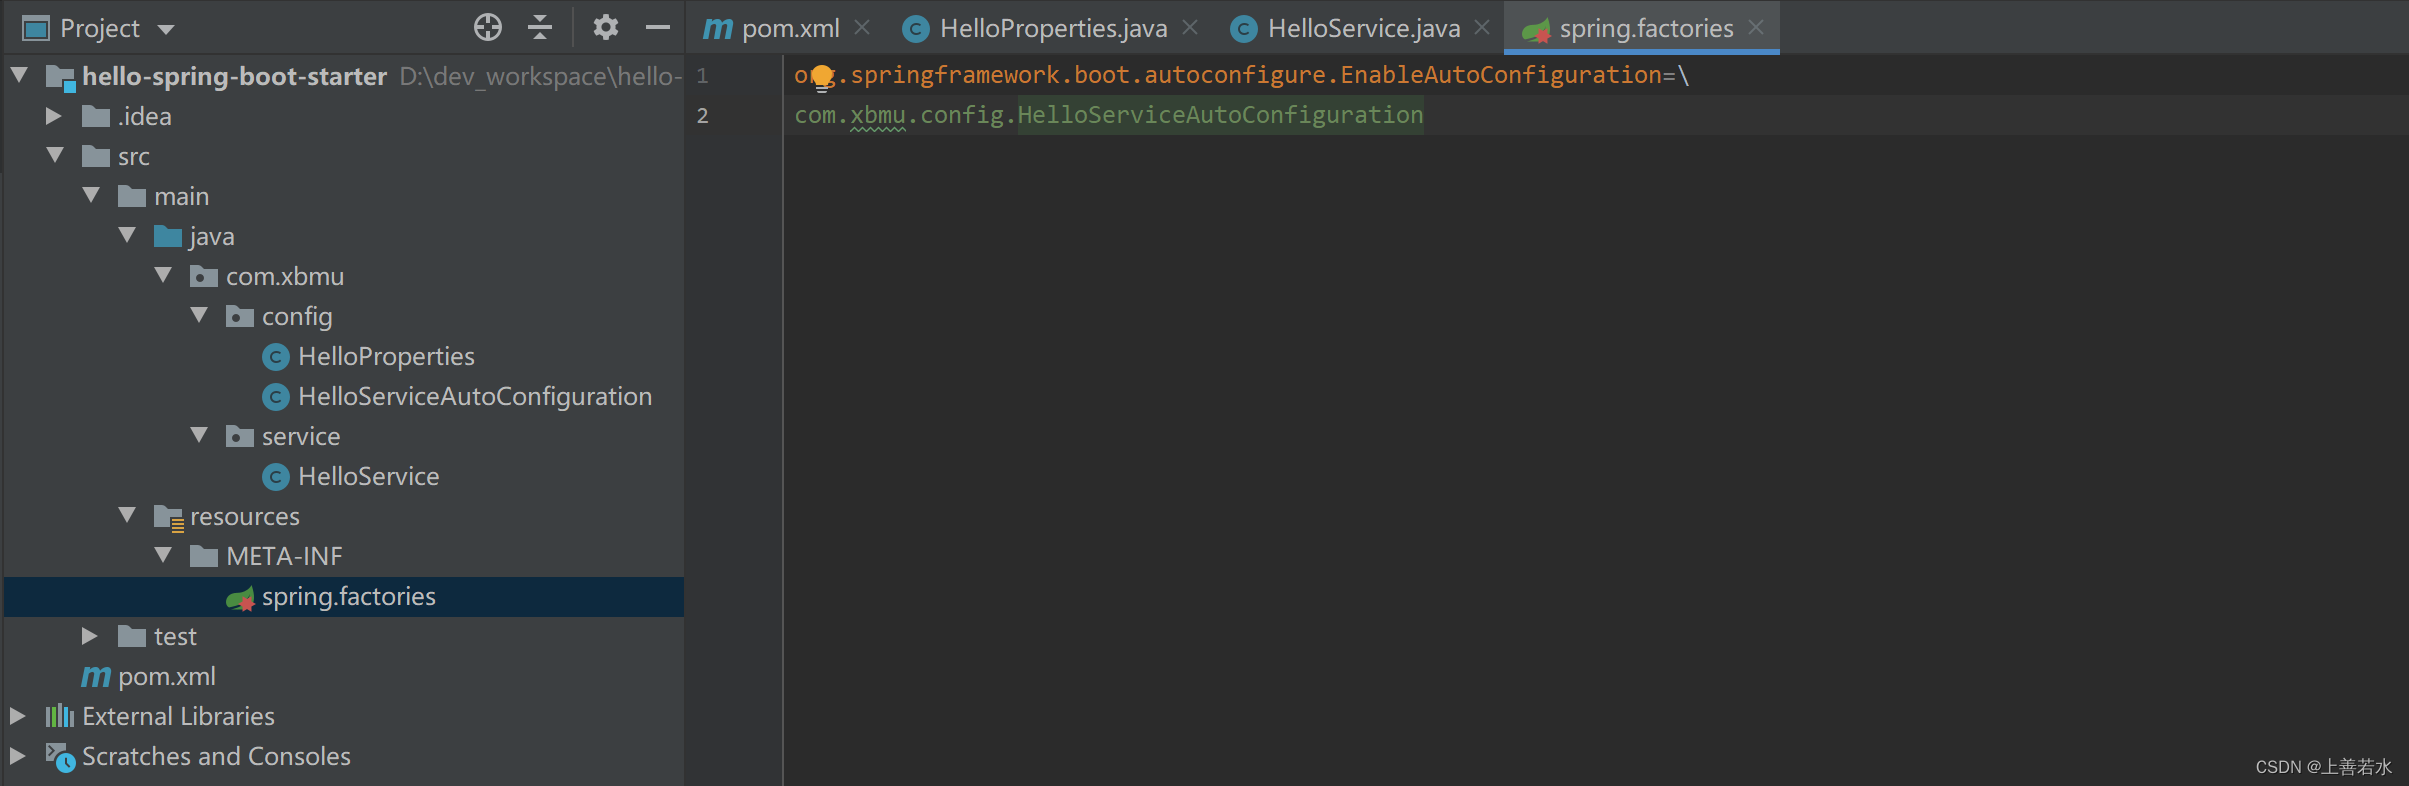This screenshot has height=786, width=2409.
Task: Click the Scratches and Consoles icon
Action: tap(60, 757)
